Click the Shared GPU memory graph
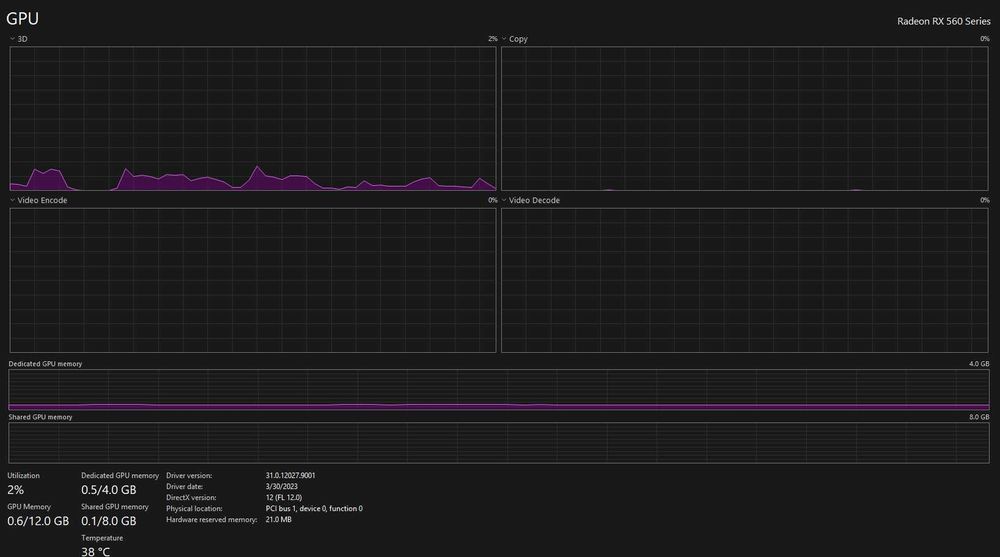Viewport: 1000px width, 557px height. click(499, 443)
